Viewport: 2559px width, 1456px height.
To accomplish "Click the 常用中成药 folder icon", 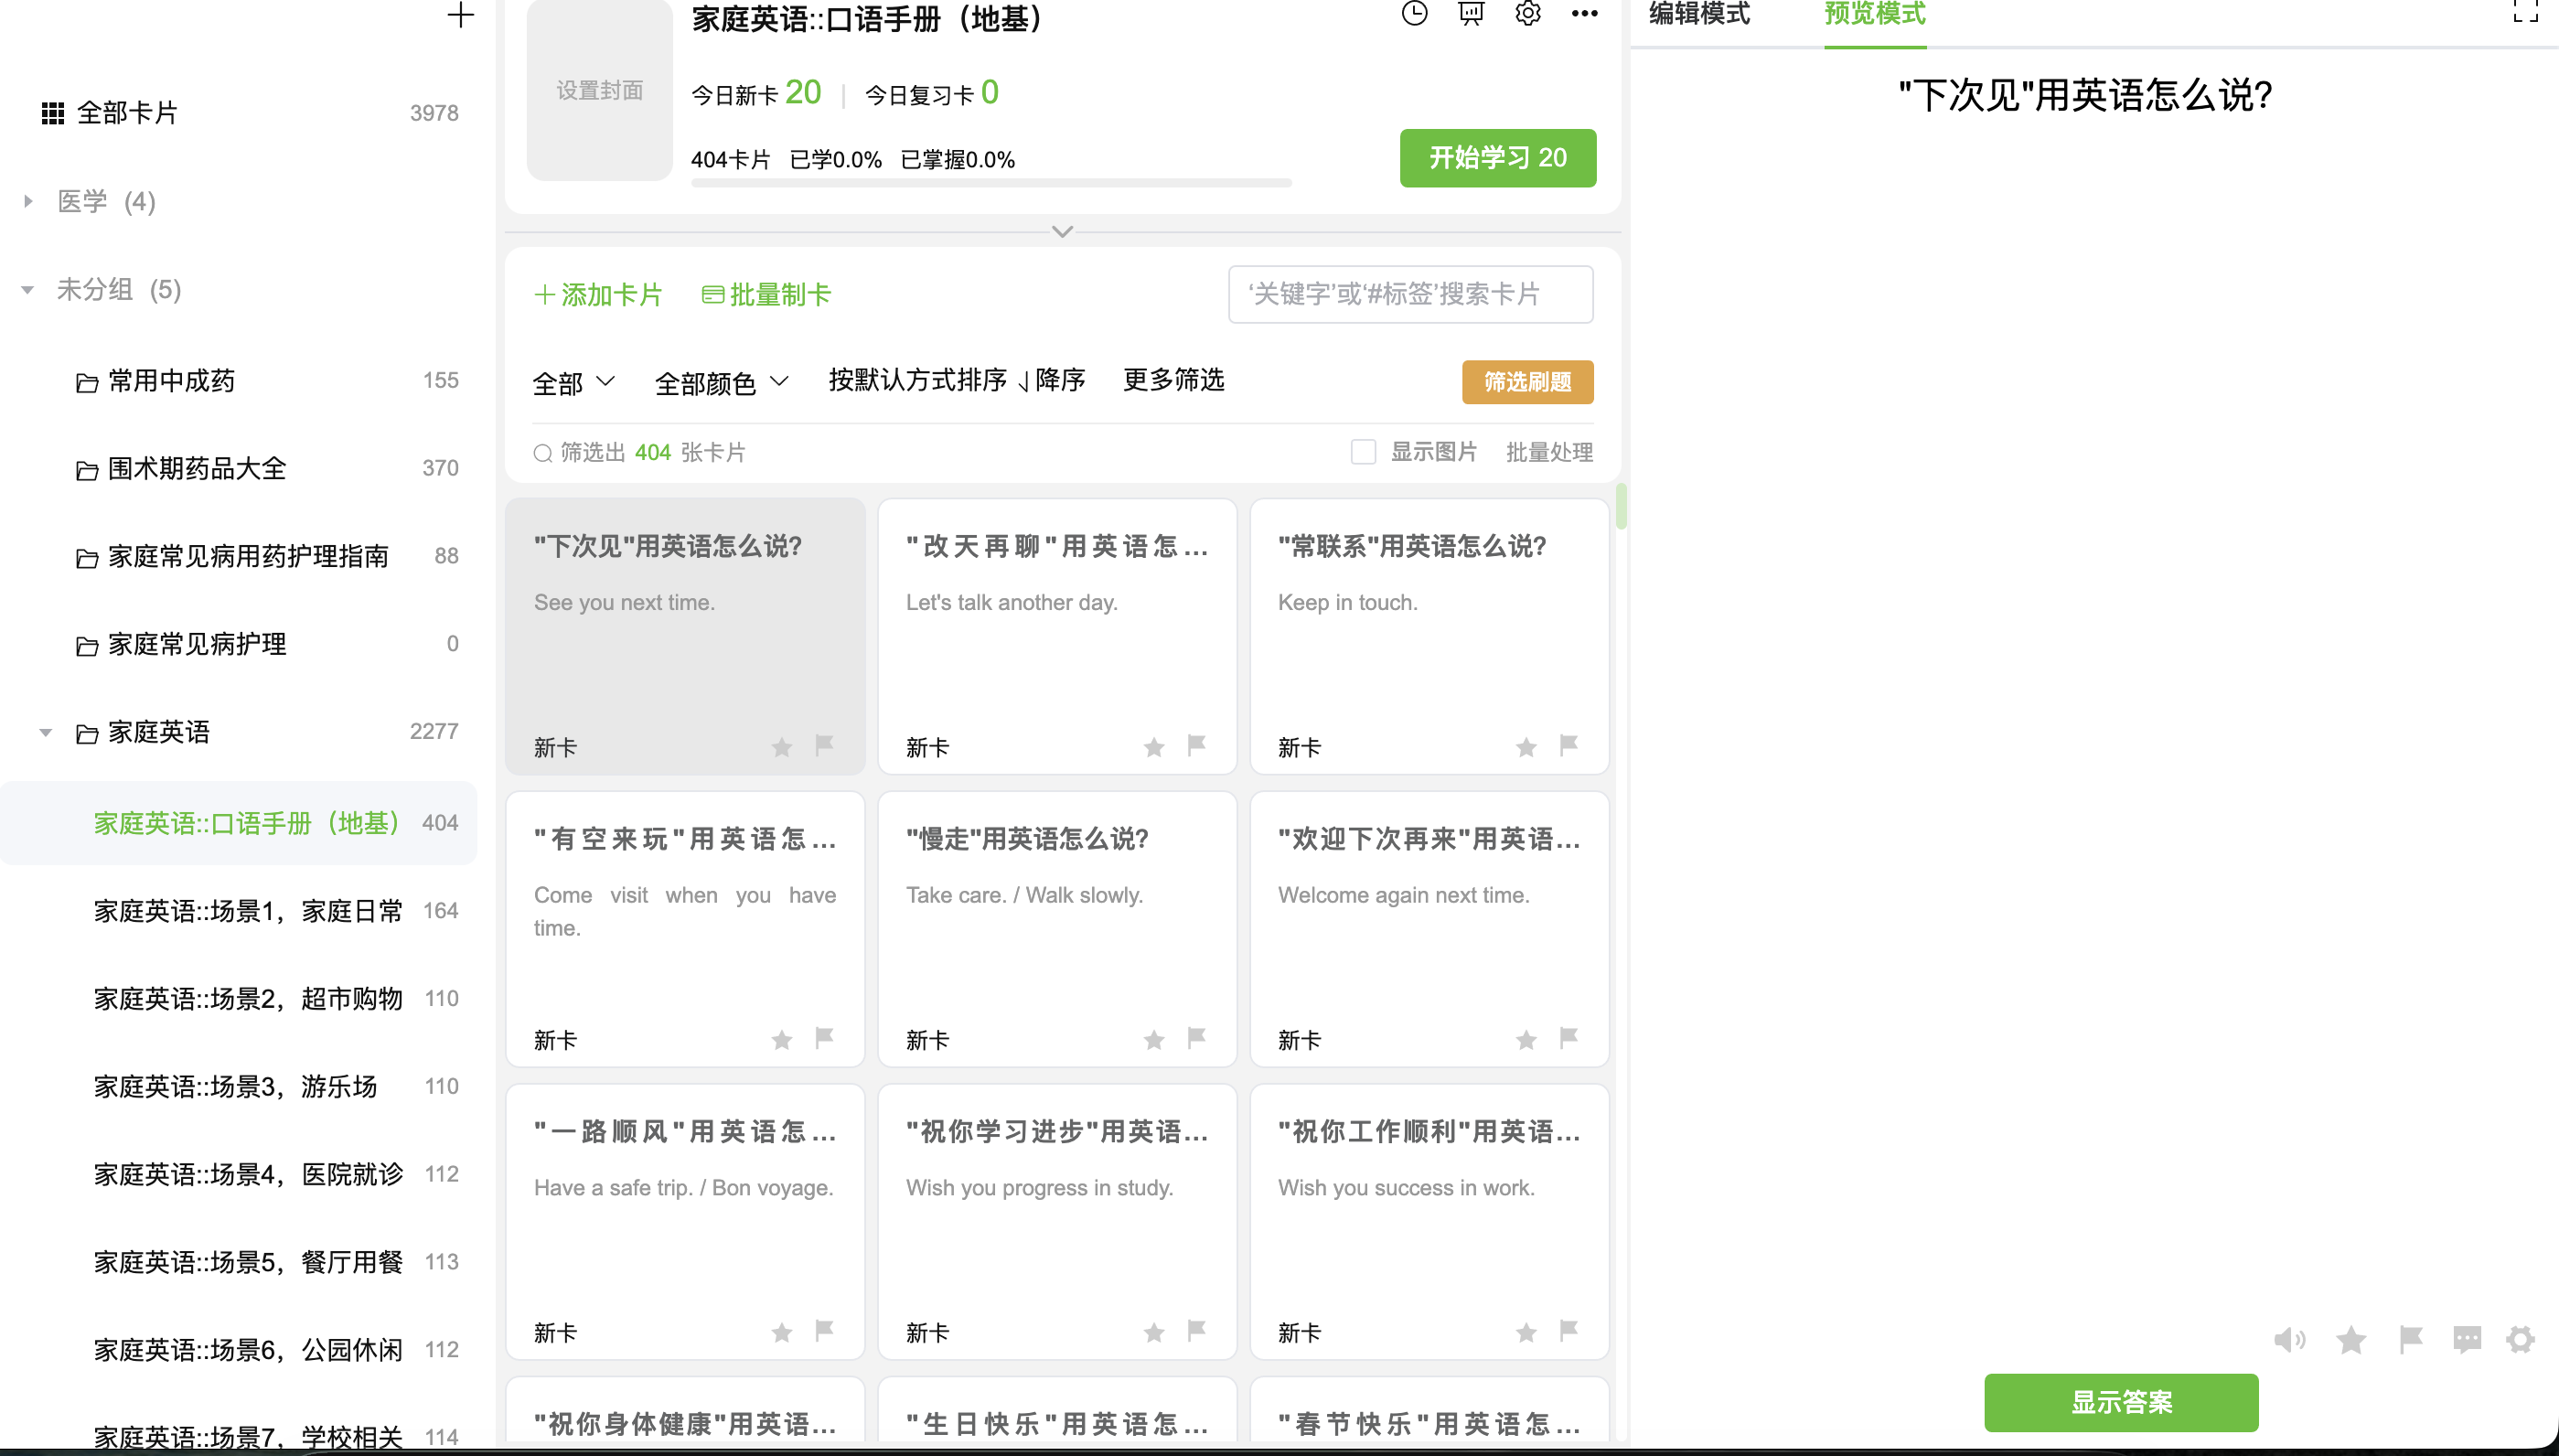I will pos(87,382).
